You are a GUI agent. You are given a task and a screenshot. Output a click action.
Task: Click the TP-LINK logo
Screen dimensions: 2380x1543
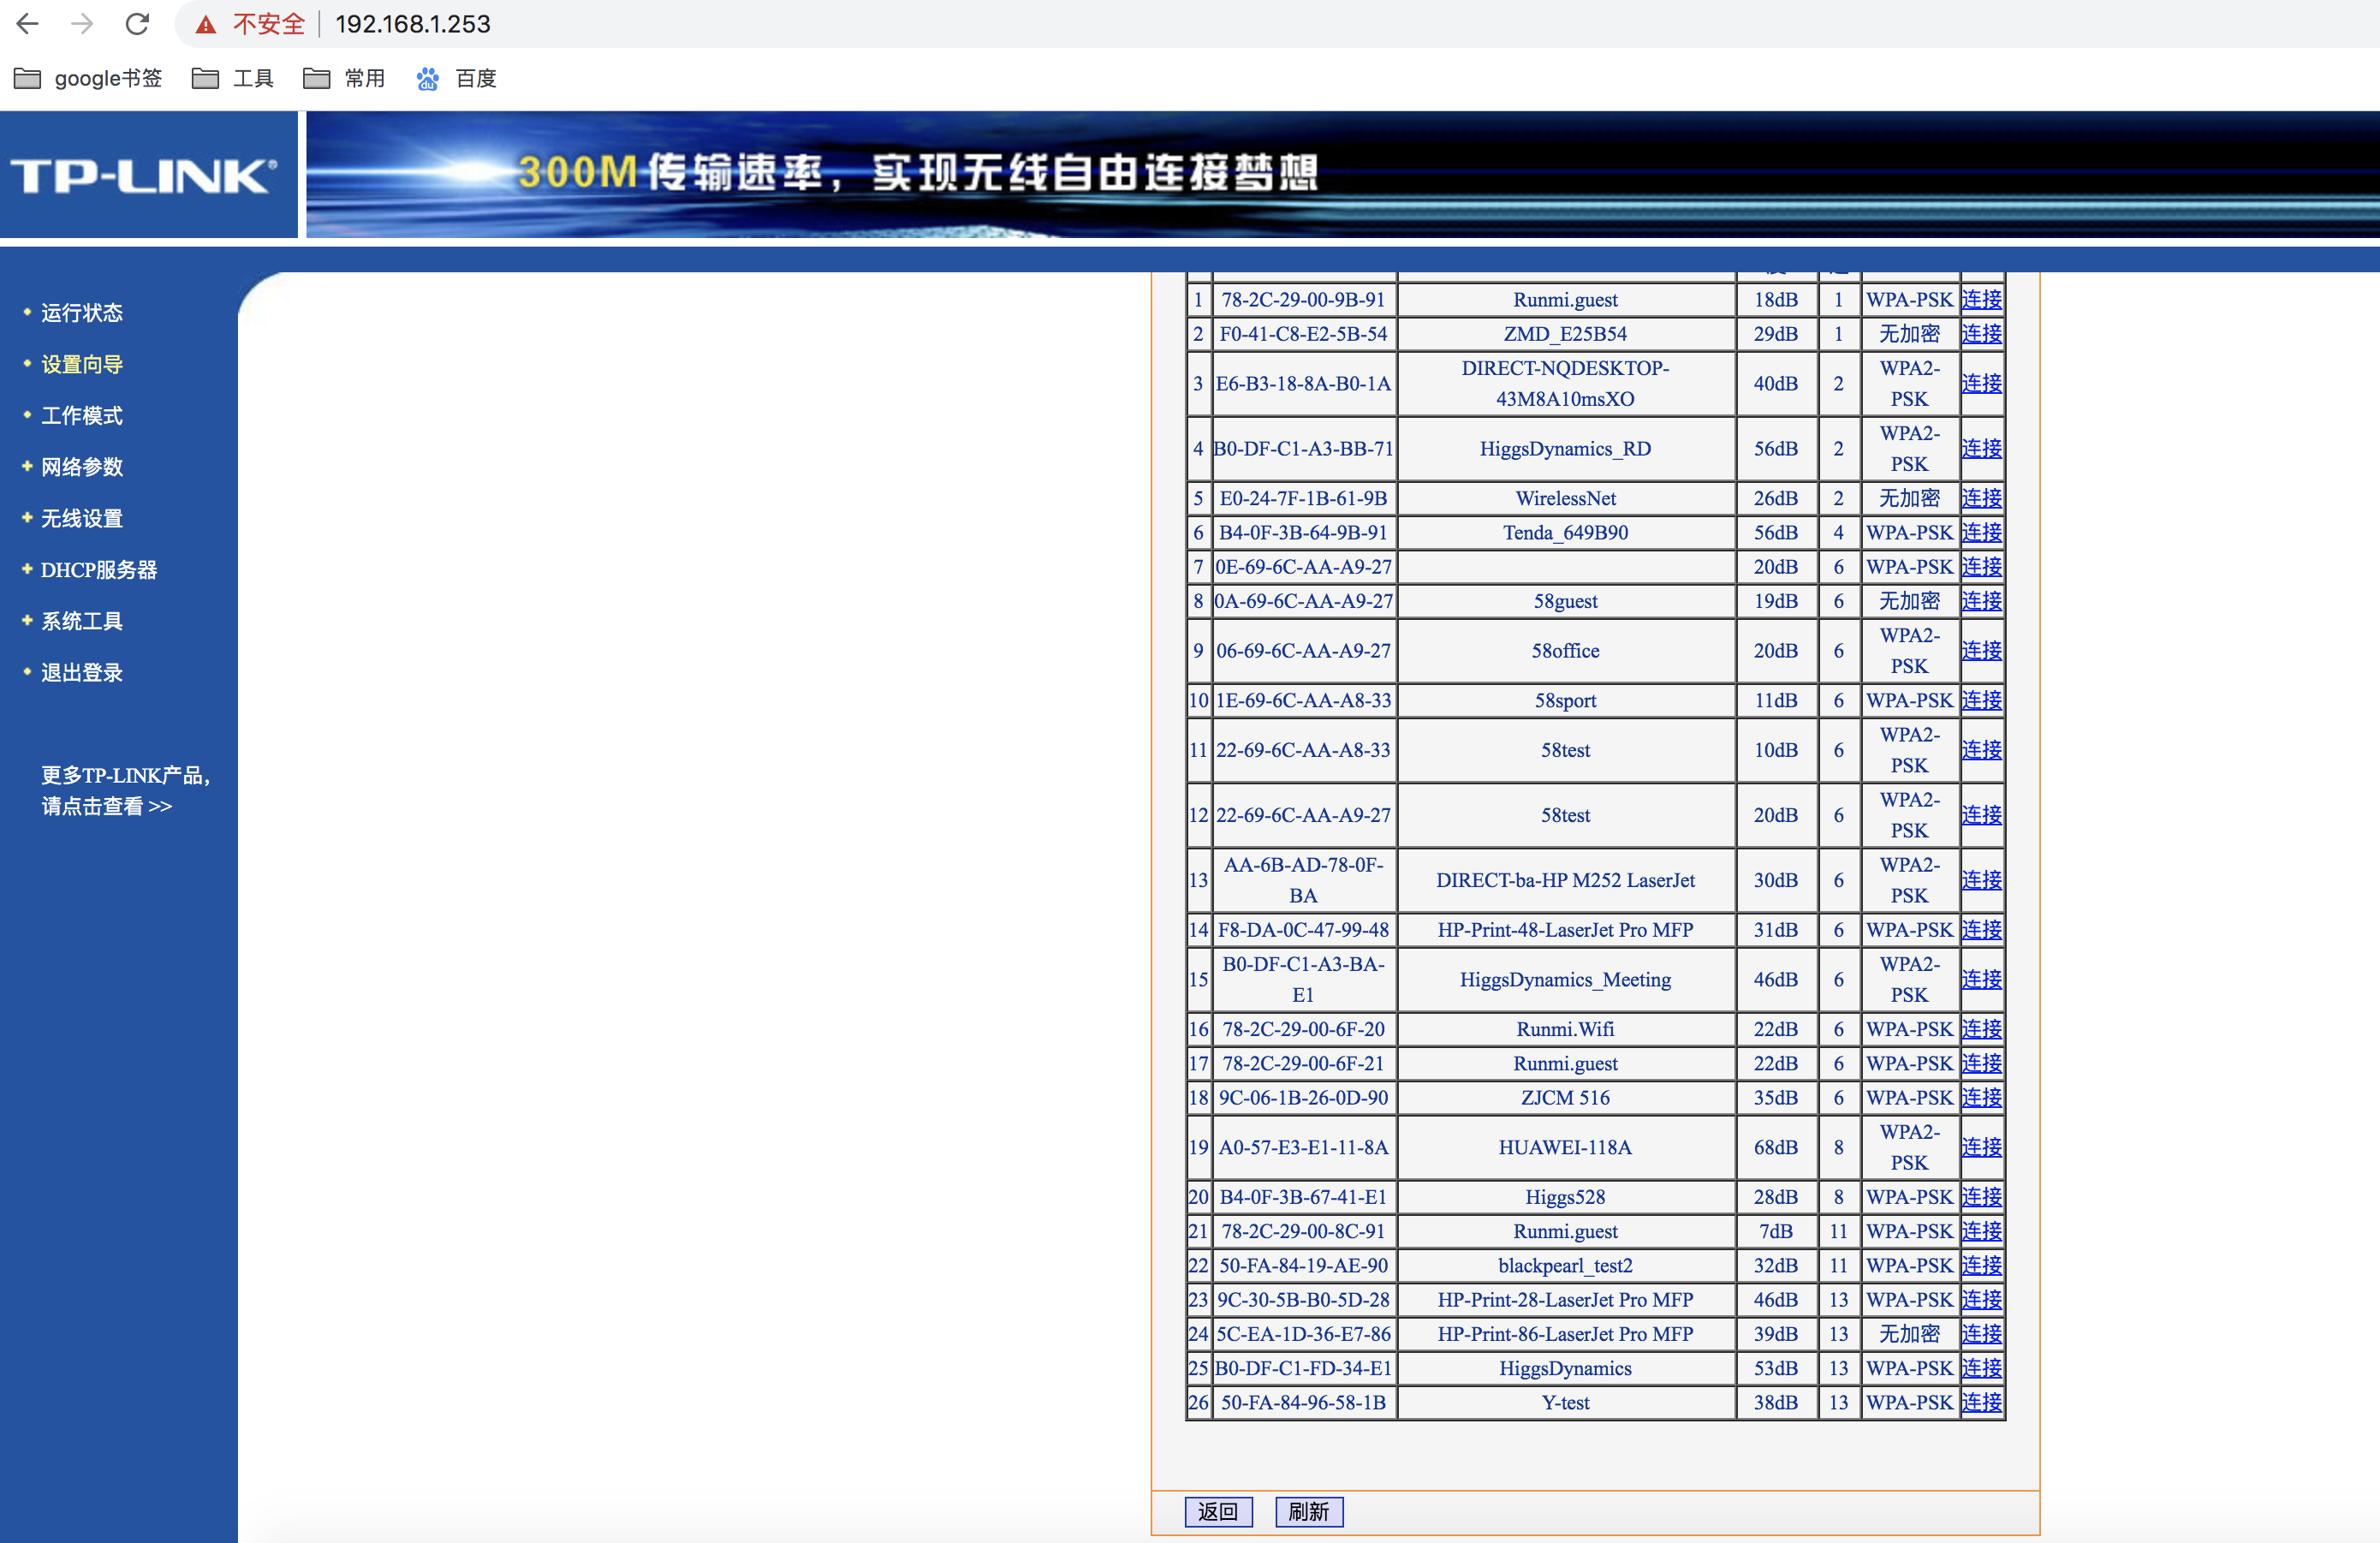click(144, 176)
